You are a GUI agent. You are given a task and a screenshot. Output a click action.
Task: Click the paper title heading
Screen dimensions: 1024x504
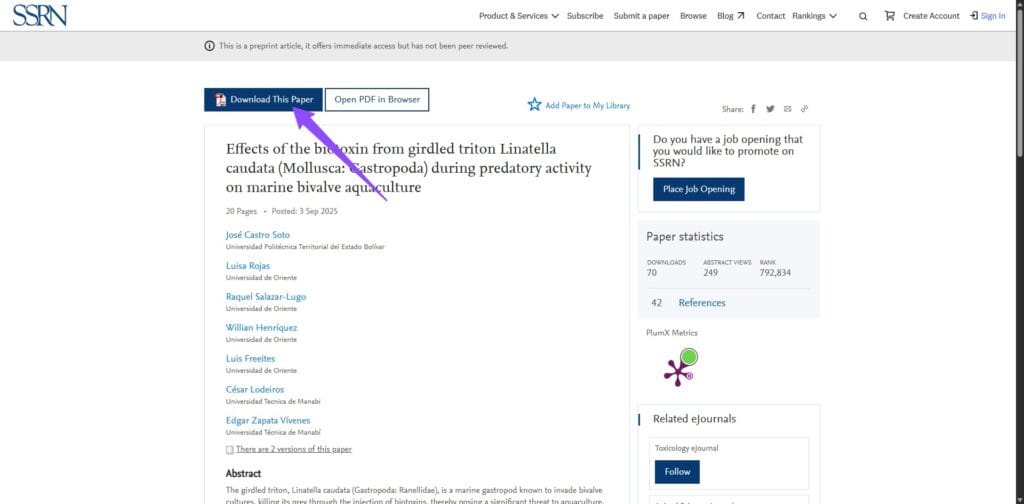tap(409, 168)
